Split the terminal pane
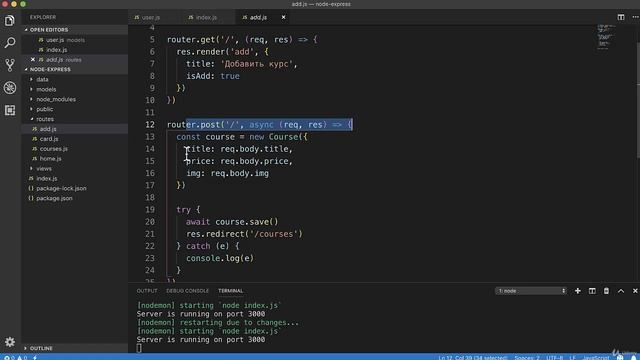 click(592, 291)
